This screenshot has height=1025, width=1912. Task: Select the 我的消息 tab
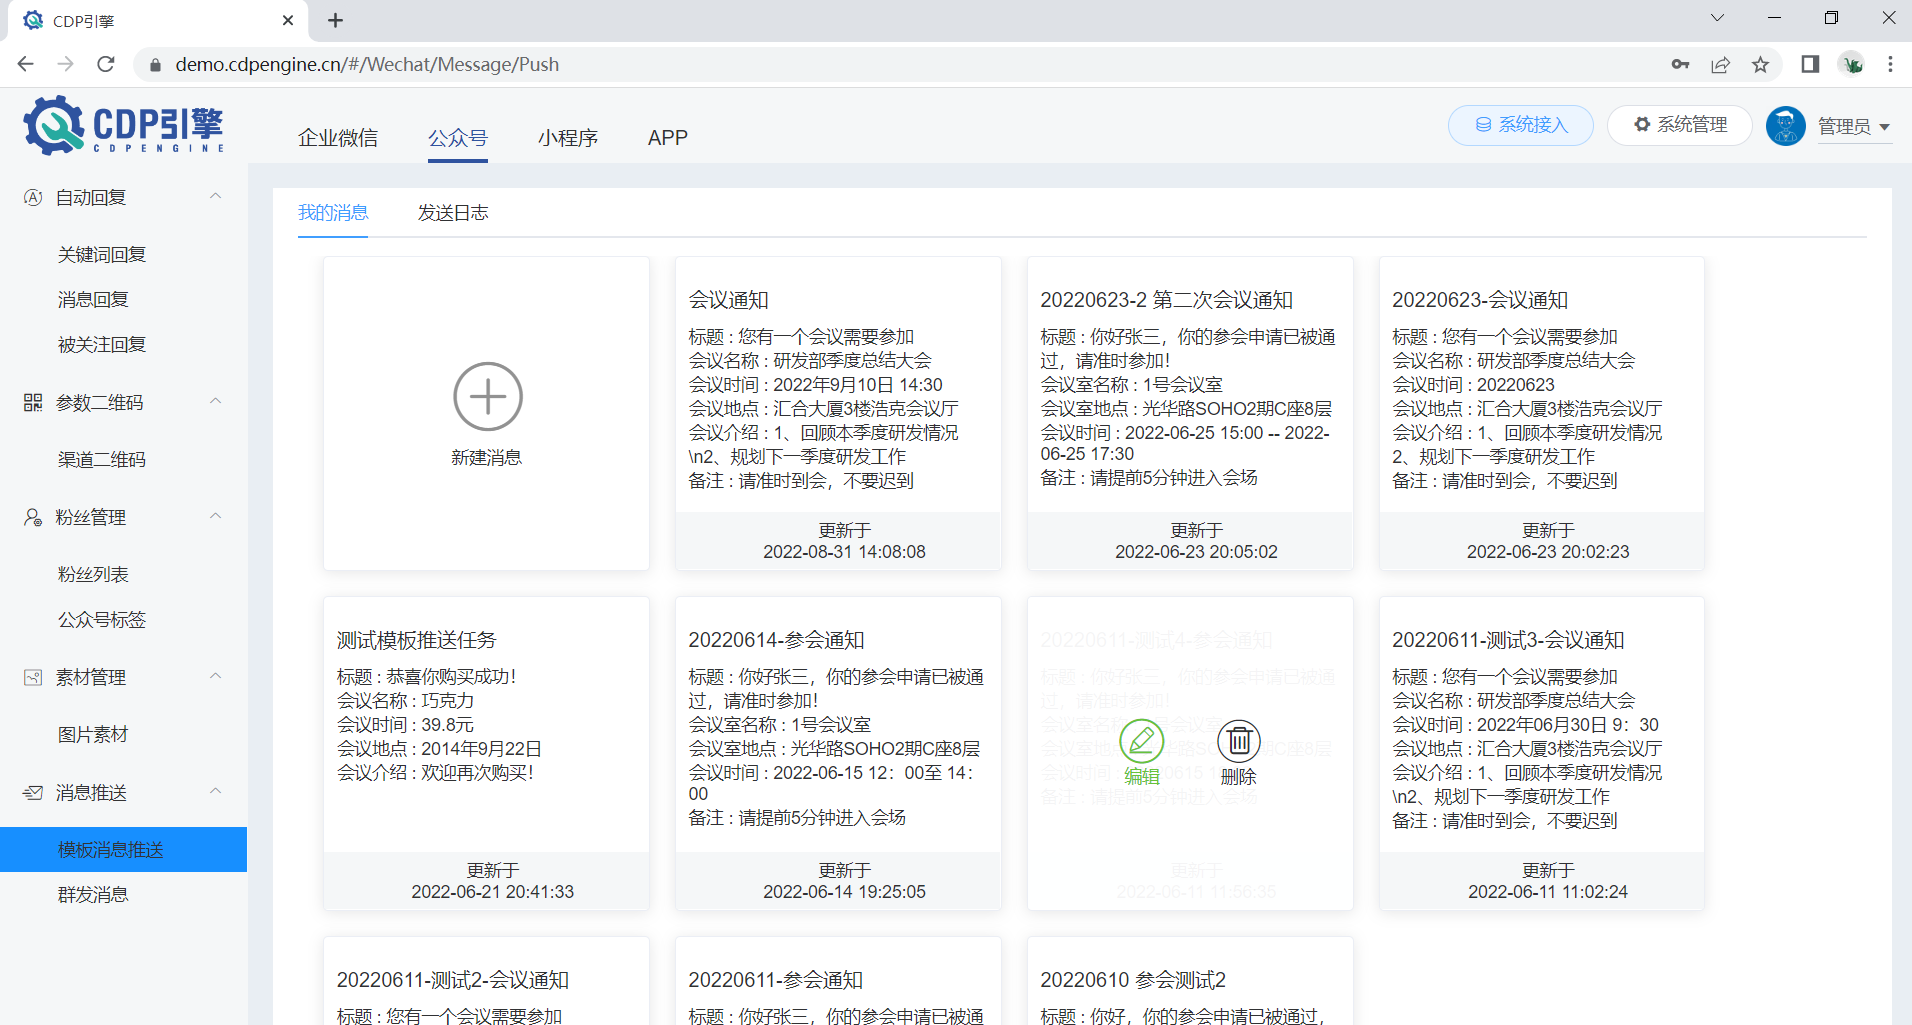[x=333, y=212]
